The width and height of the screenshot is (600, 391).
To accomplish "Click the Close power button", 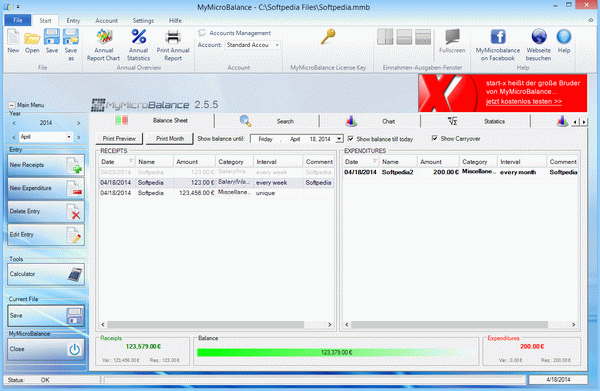I will (46, 349).
